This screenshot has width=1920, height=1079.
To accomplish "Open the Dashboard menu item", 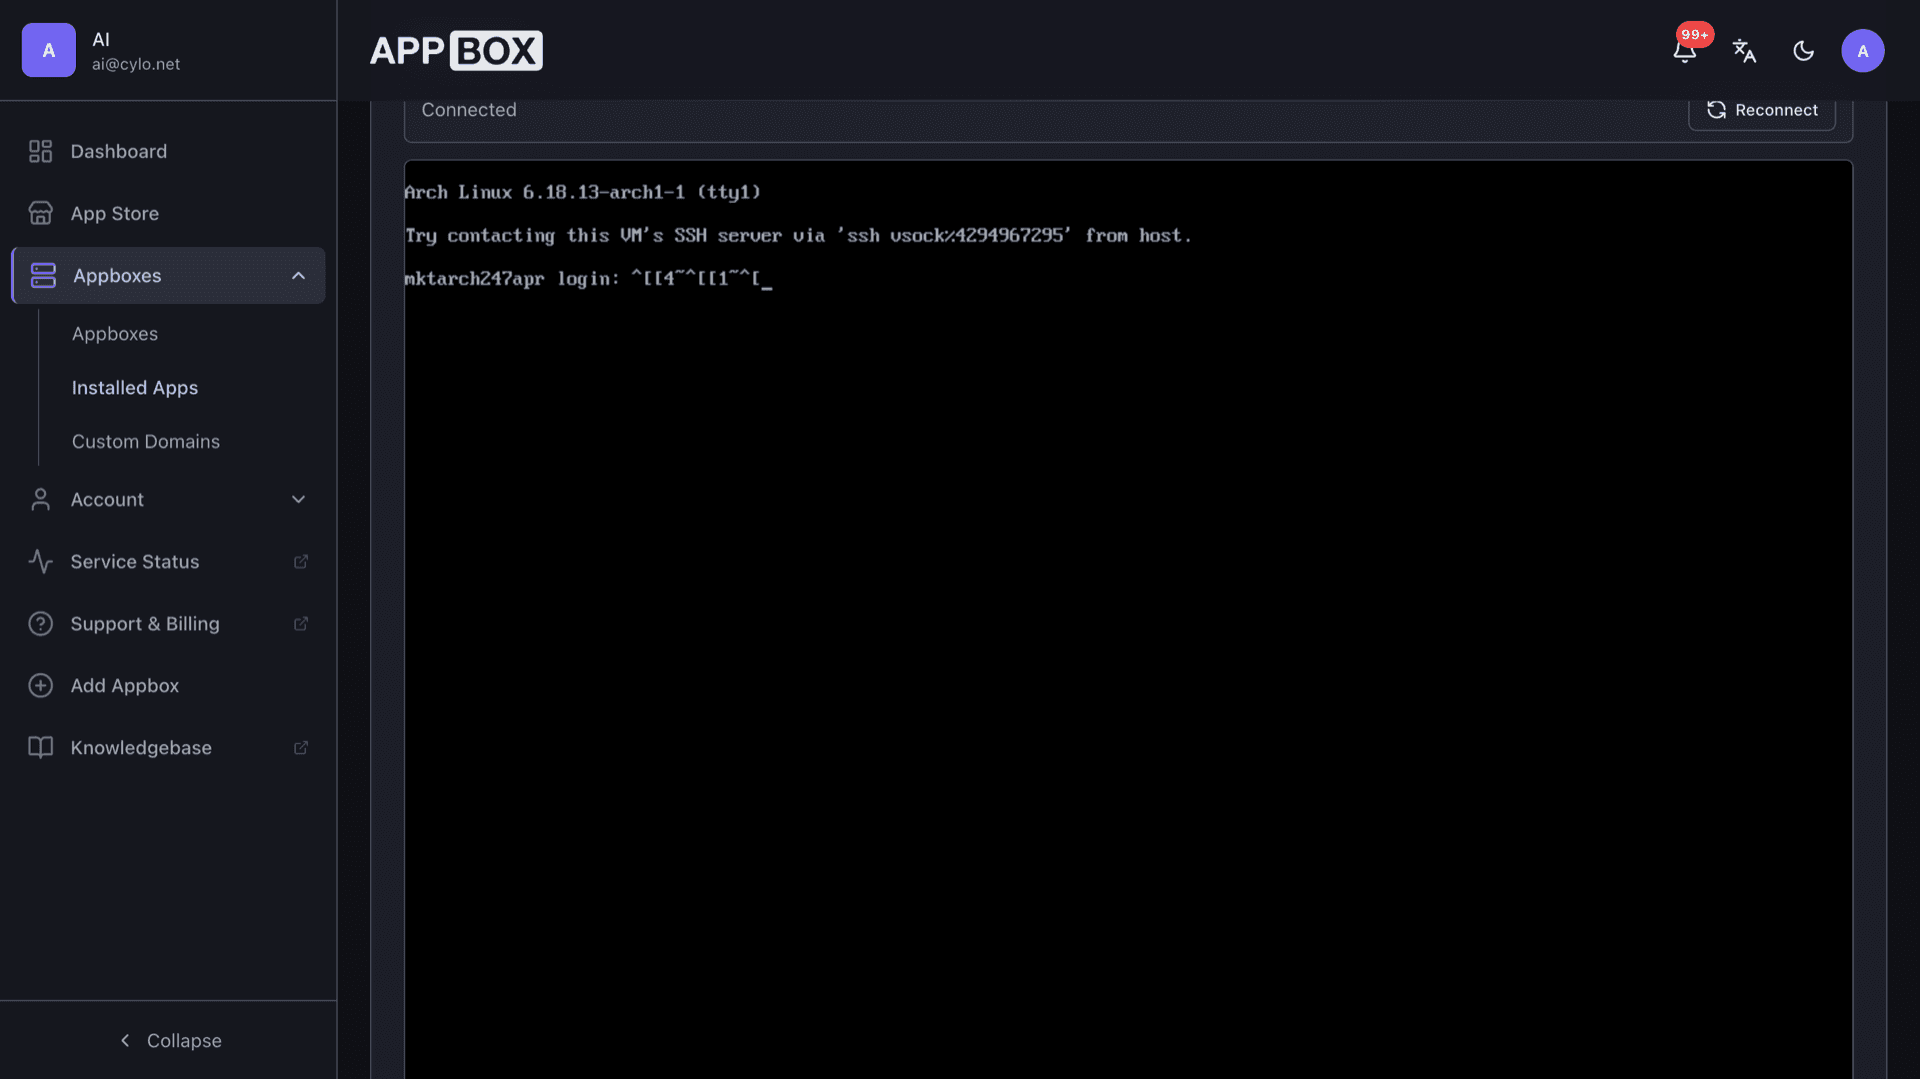I will (x=168, y=151).
